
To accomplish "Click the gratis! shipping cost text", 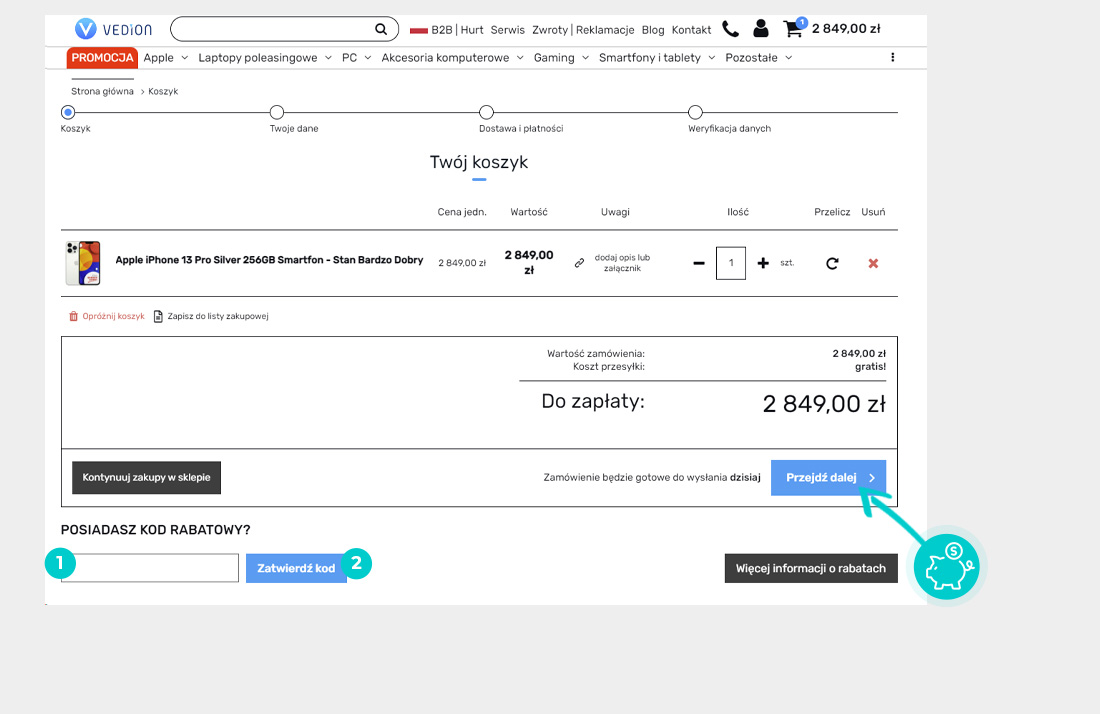I will [870, 366].
